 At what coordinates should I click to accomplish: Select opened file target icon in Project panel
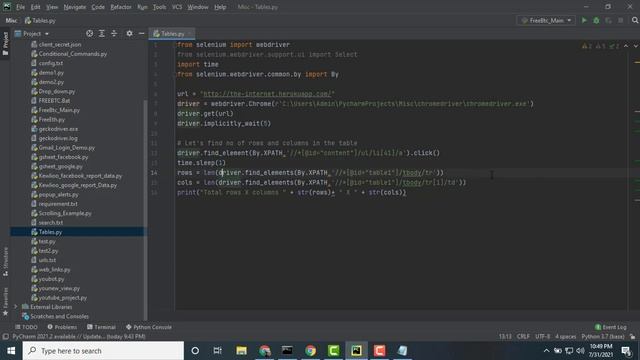[x=89, y=33]
